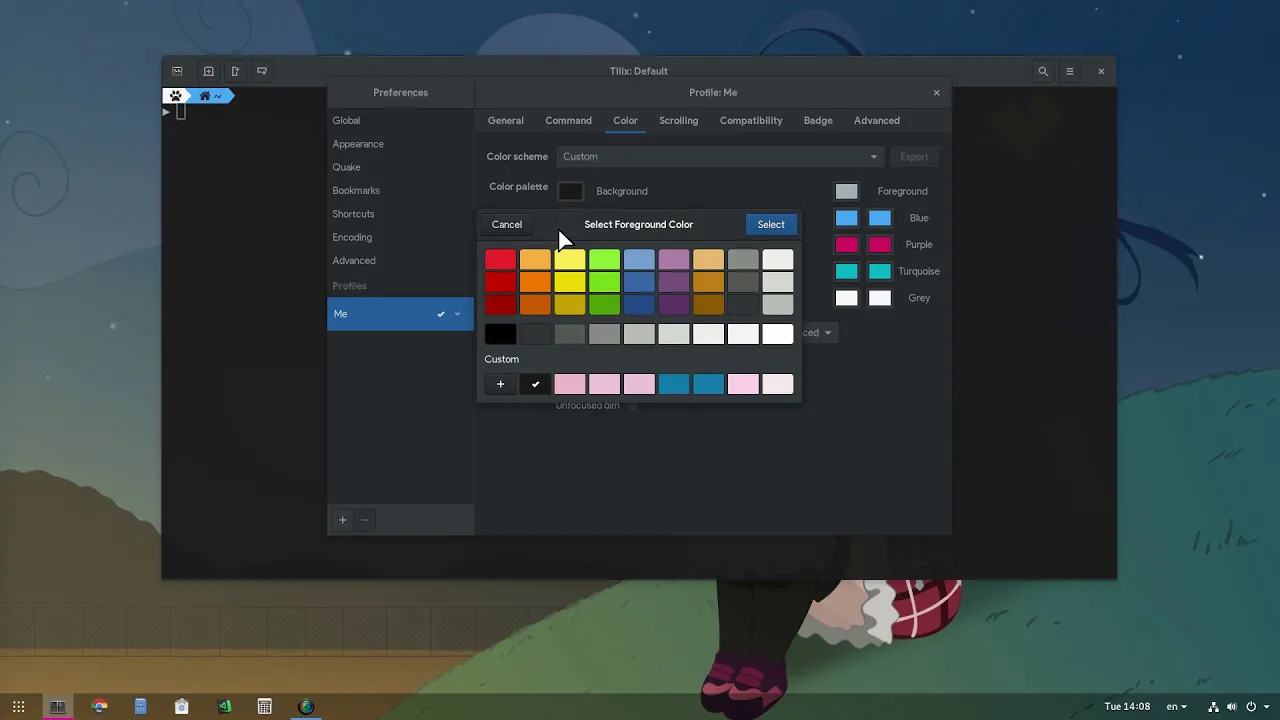Launch Chrome from the taskbar
The width and height of the screenshot is (1280, 720).
tap(99, 706)
